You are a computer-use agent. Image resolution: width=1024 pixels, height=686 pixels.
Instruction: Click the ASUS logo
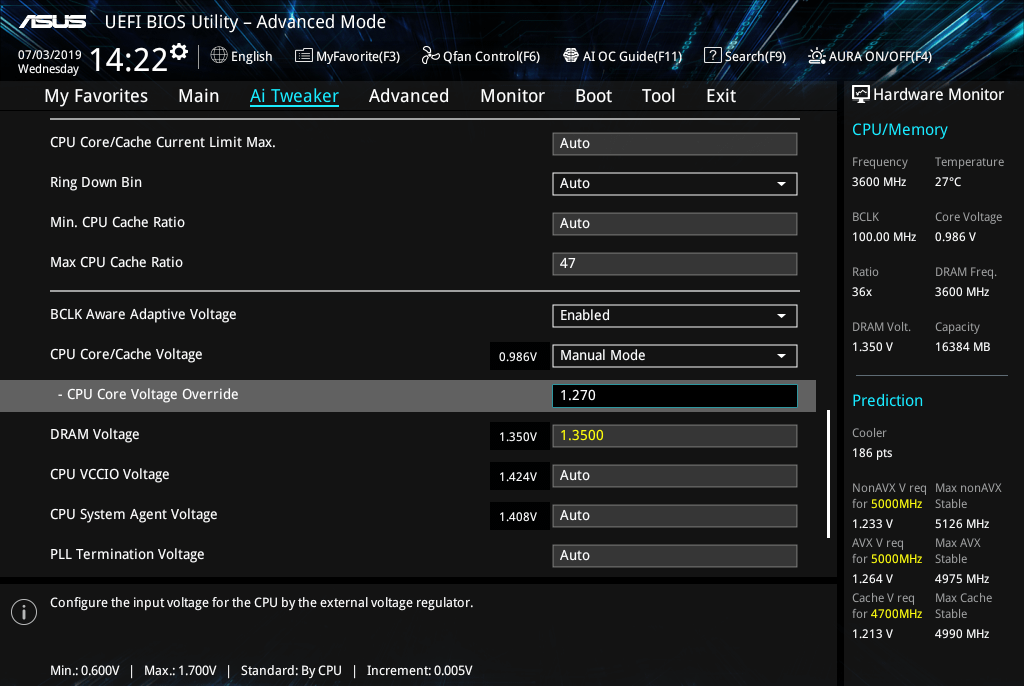point(53,22)
